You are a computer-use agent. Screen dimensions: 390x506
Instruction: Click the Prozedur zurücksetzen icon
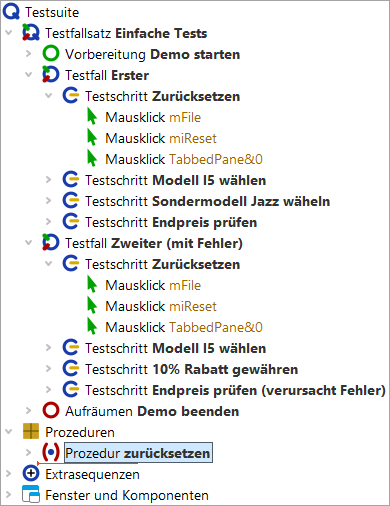point(51,453)
